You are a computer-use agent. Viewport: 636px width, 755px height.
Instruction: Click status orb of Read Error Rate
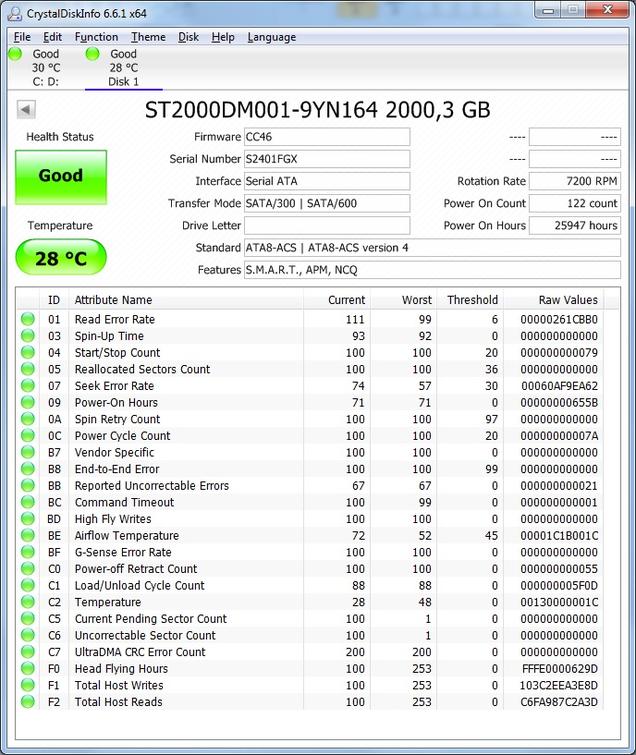(28, 319)
